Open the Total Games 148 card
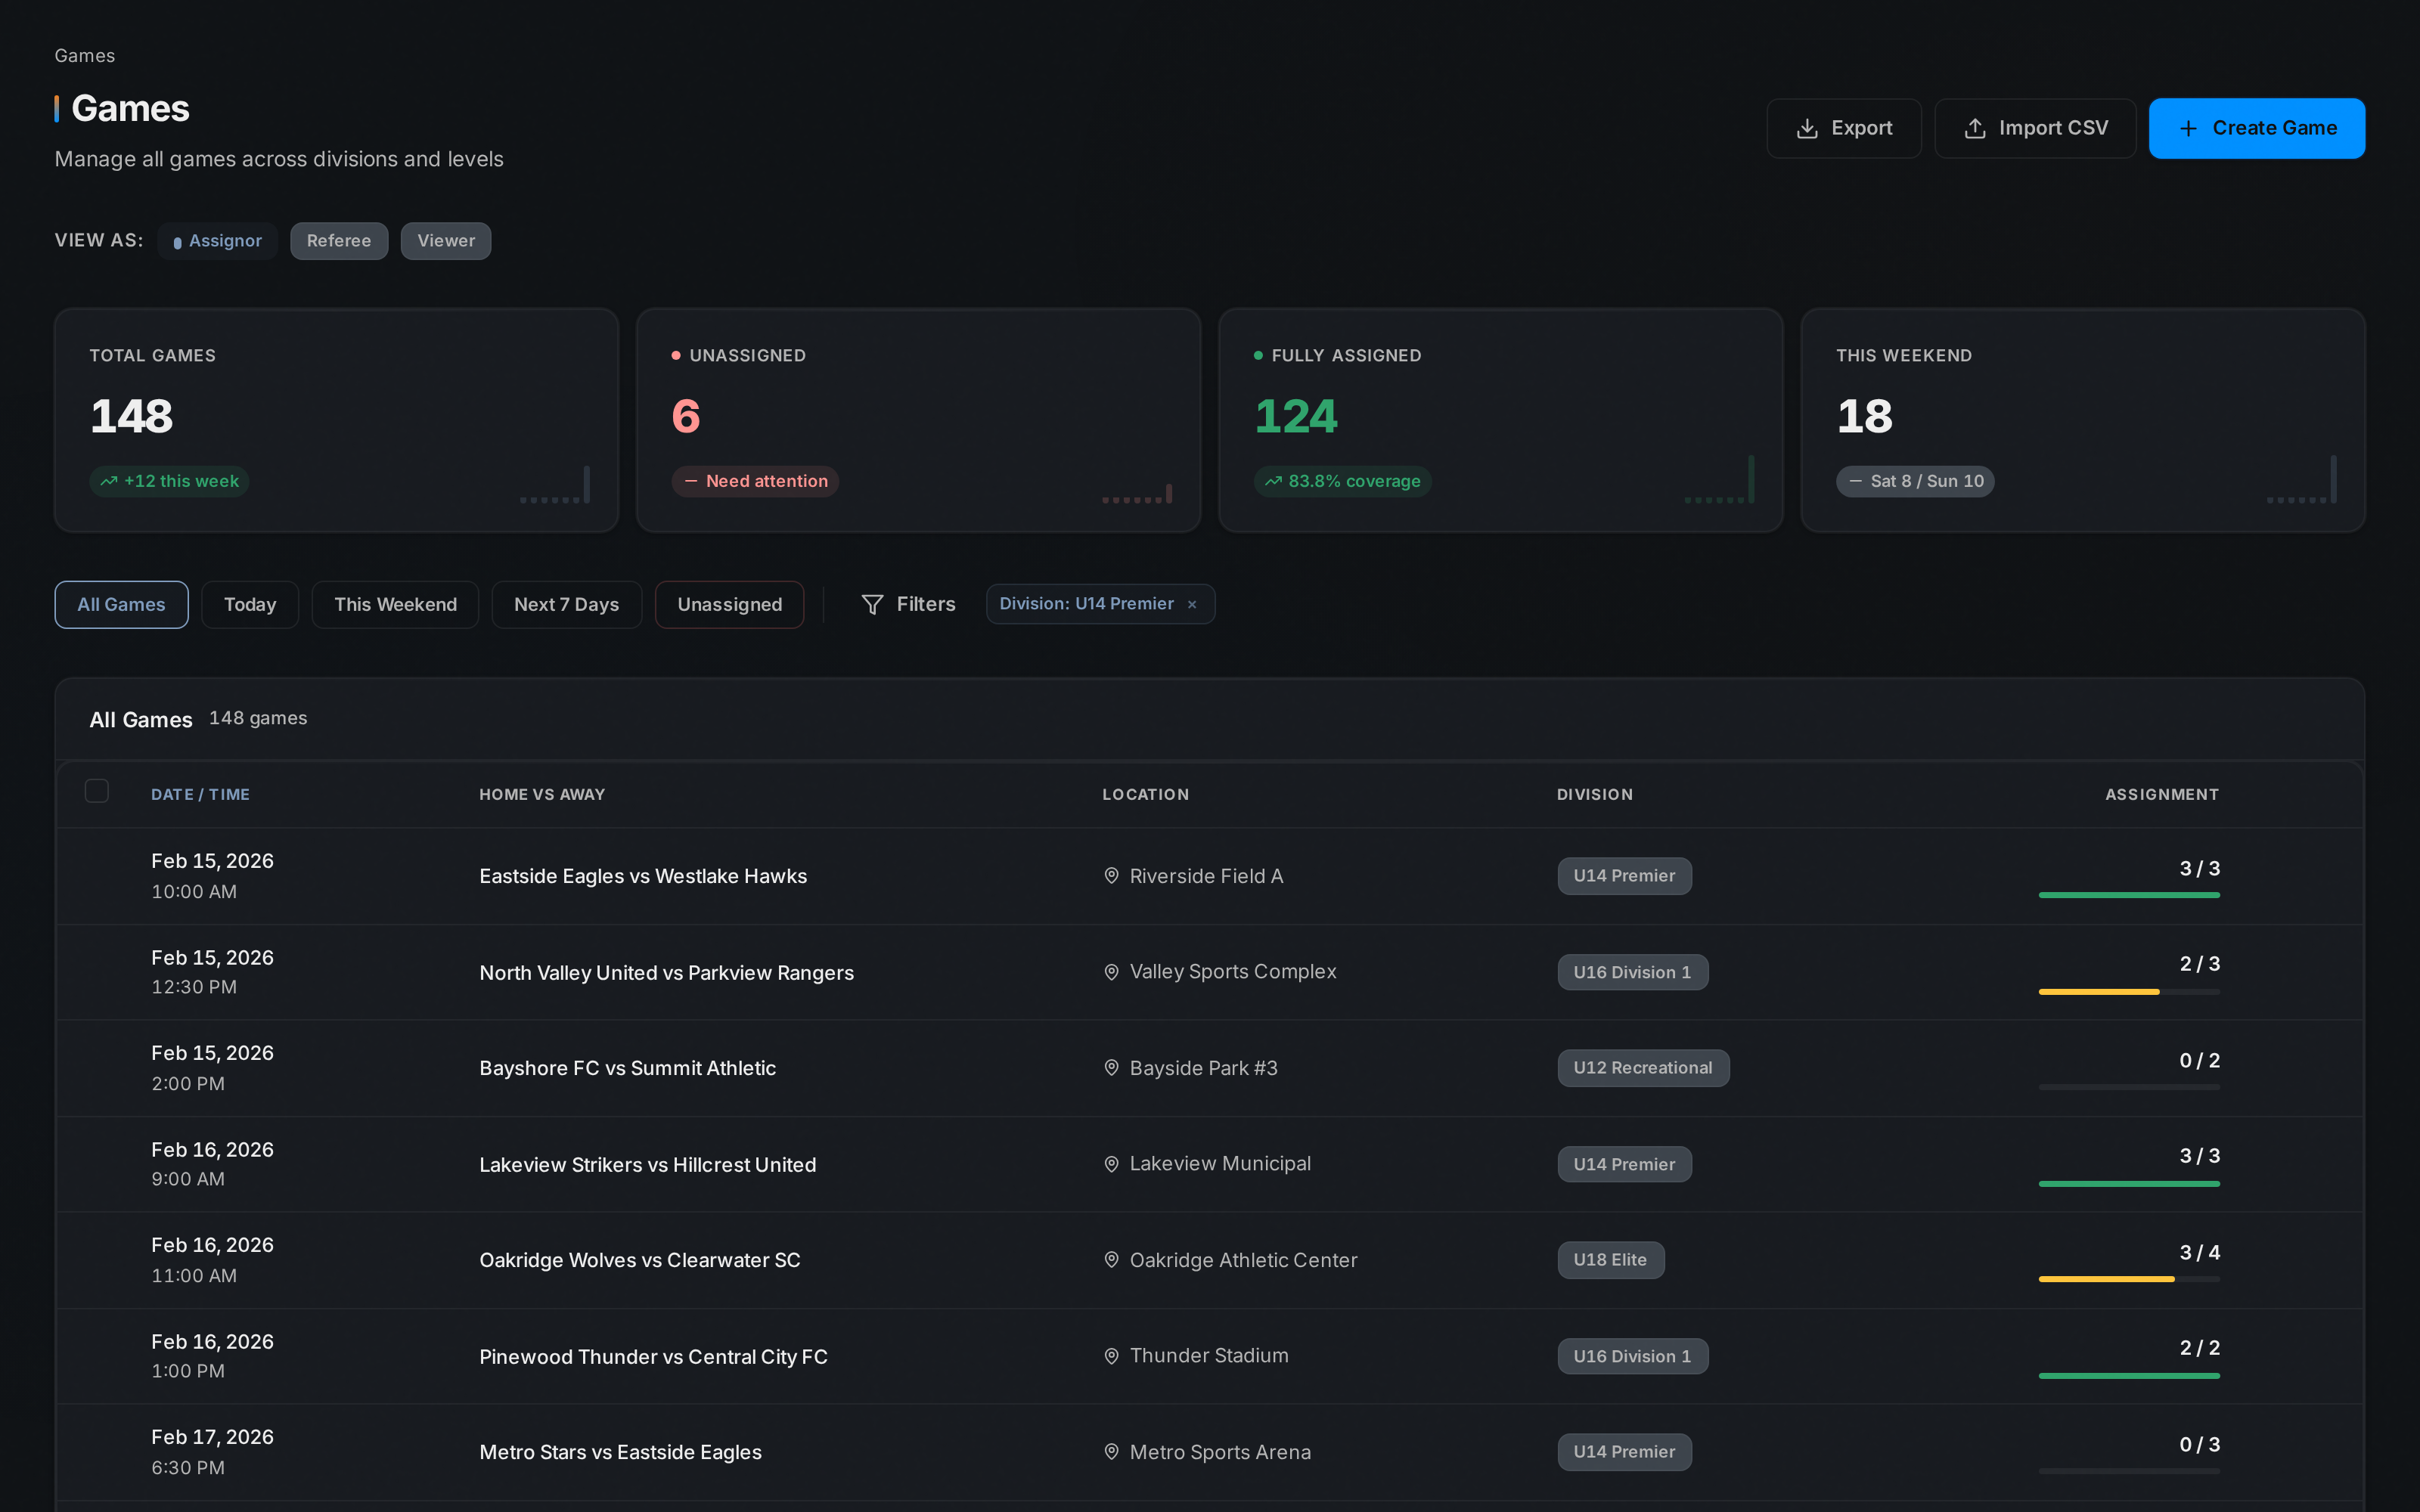Screen dimensions: 2420x1512 click(x=336, y=420)
